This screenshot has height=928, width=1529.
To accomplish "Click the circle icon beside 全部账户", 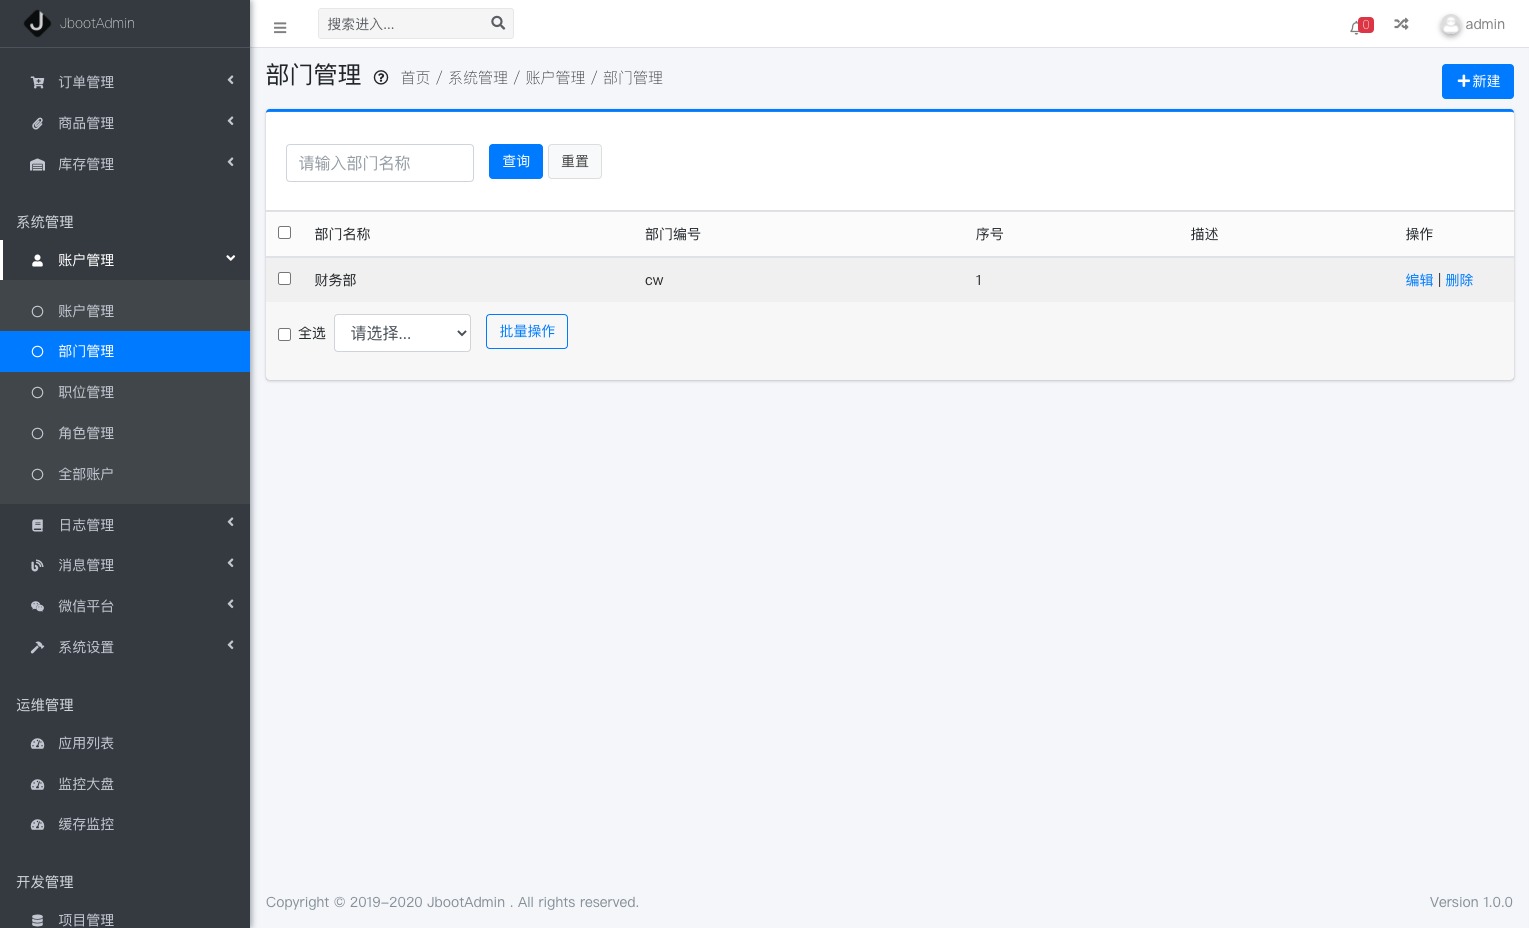I will [37, 474].
